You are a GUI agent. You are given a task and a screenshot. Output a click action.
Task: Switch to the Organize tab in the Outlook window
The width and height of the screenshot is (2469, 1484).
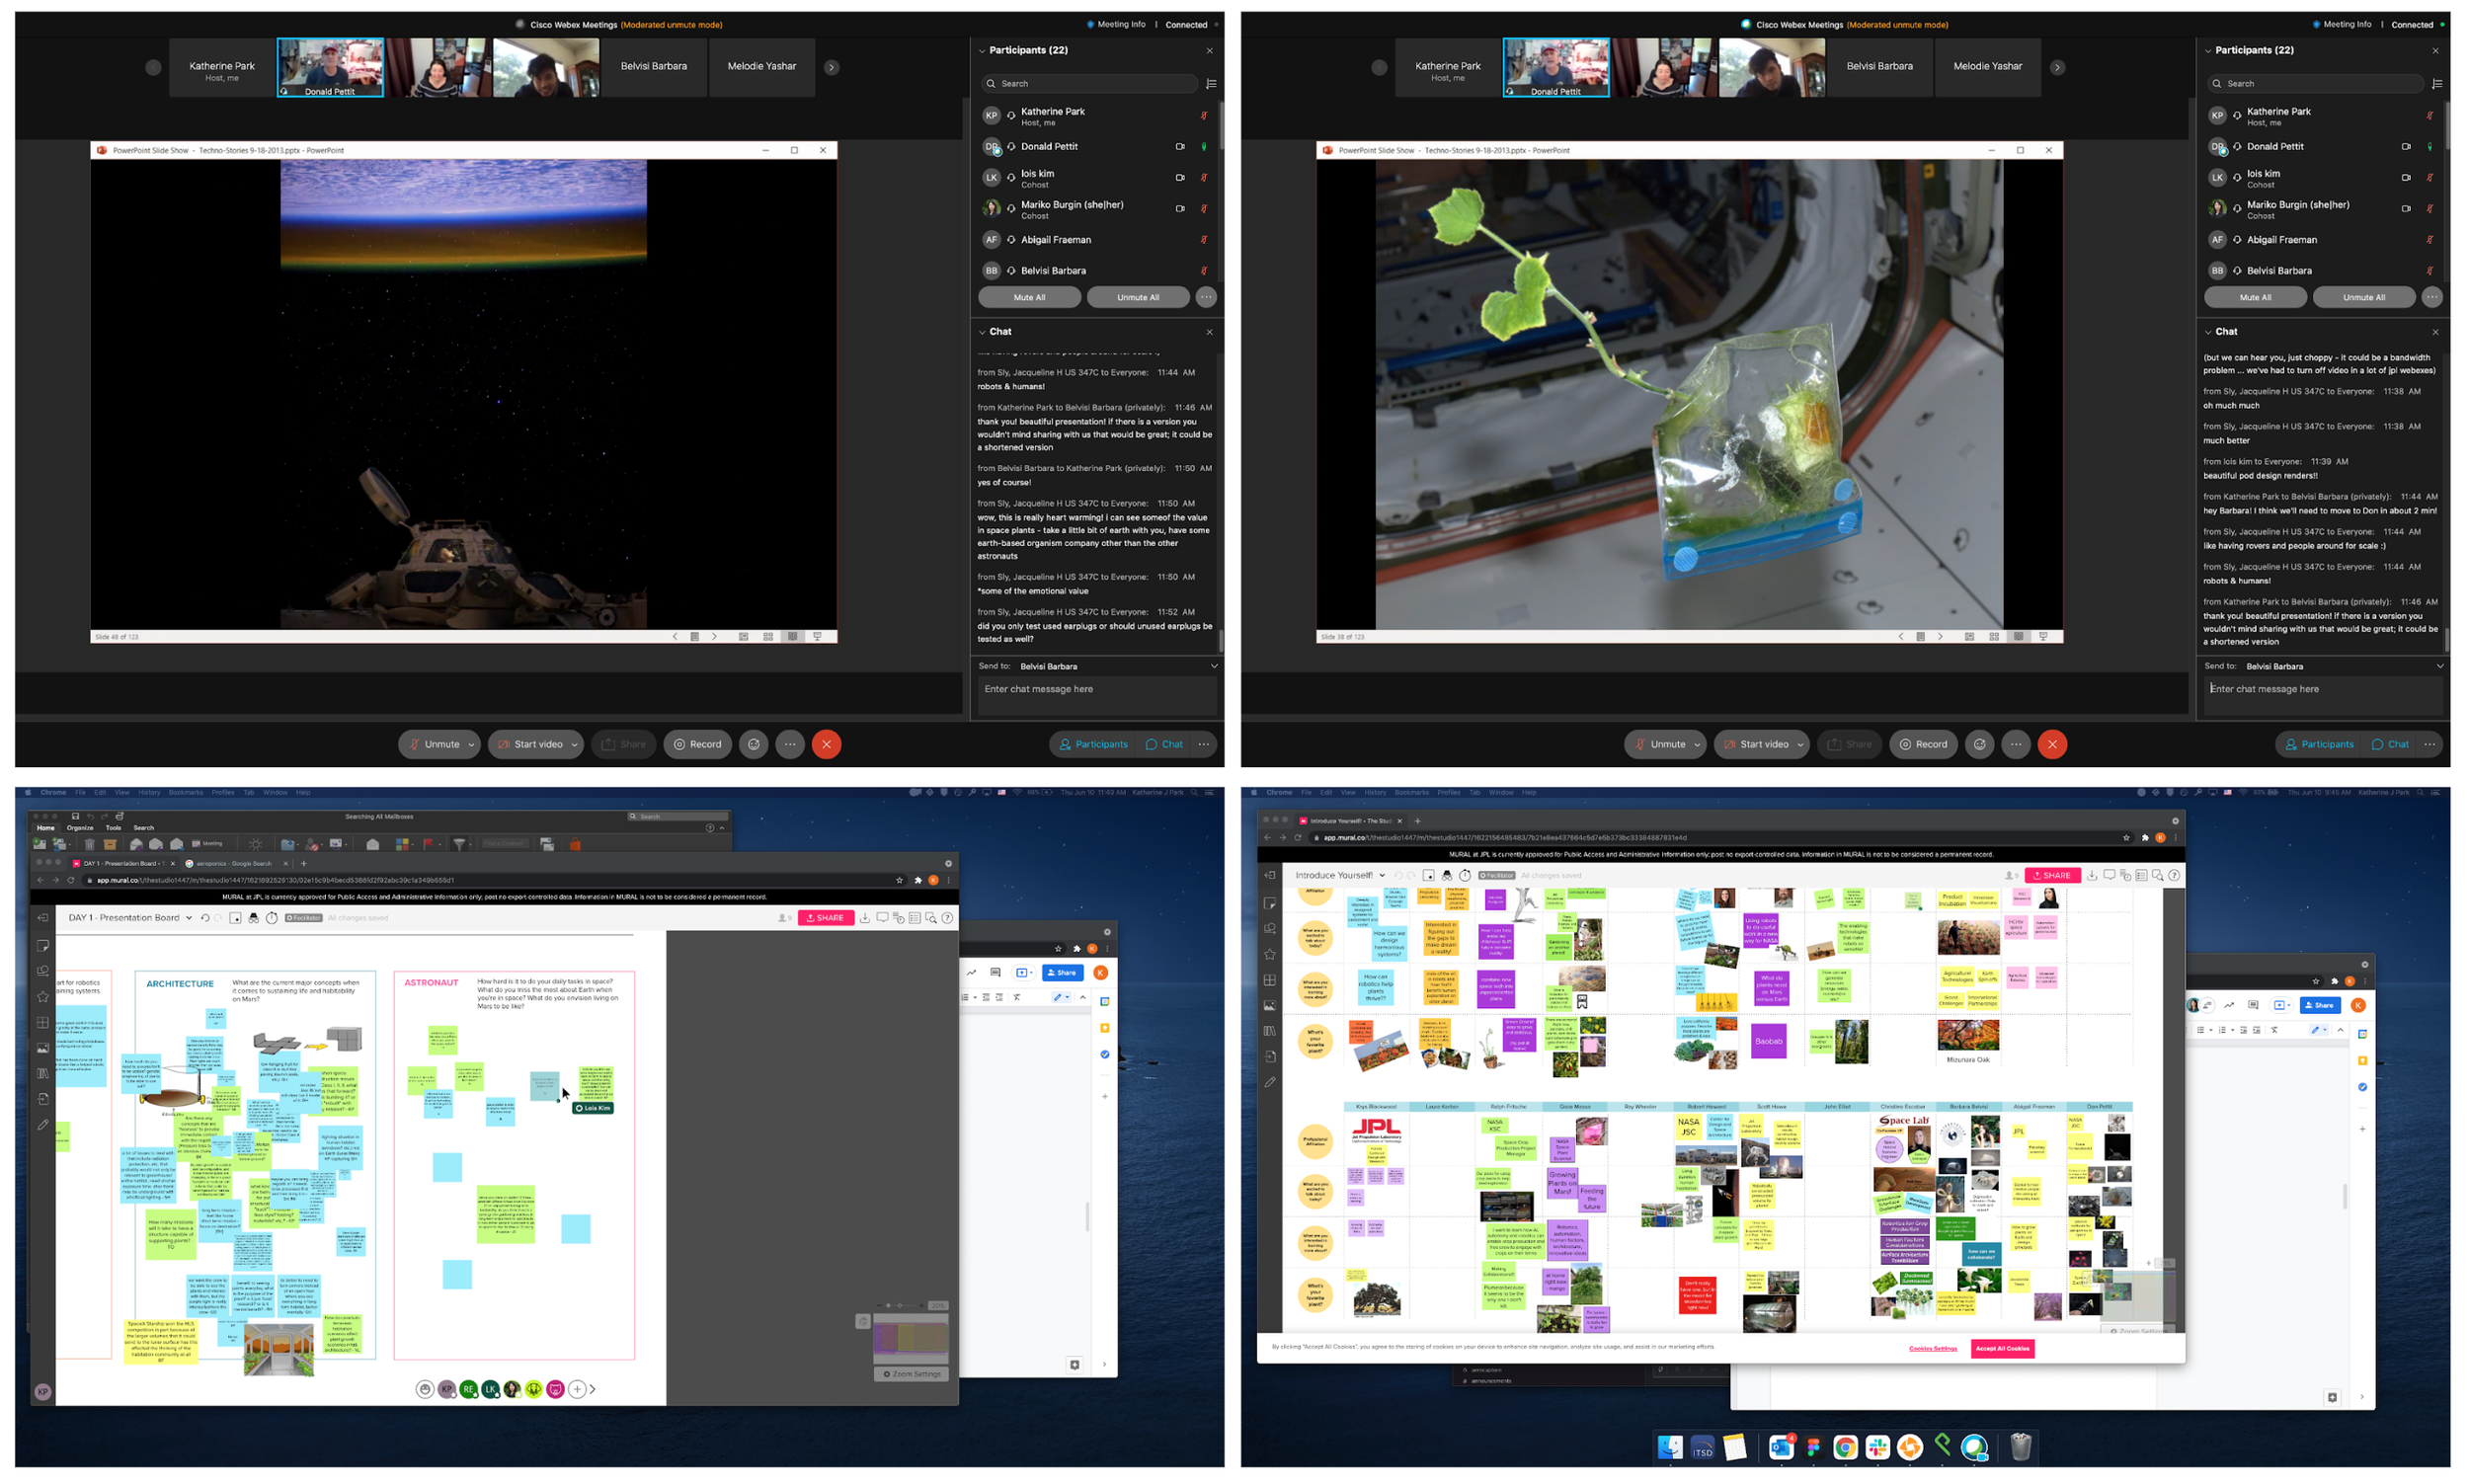[80, 828]
